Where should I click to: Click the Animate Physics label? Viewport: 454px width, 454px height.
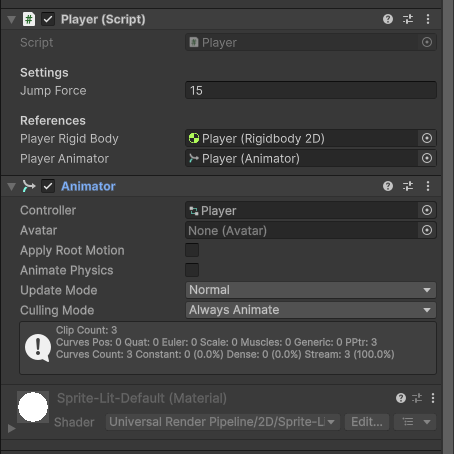(67, 271)
